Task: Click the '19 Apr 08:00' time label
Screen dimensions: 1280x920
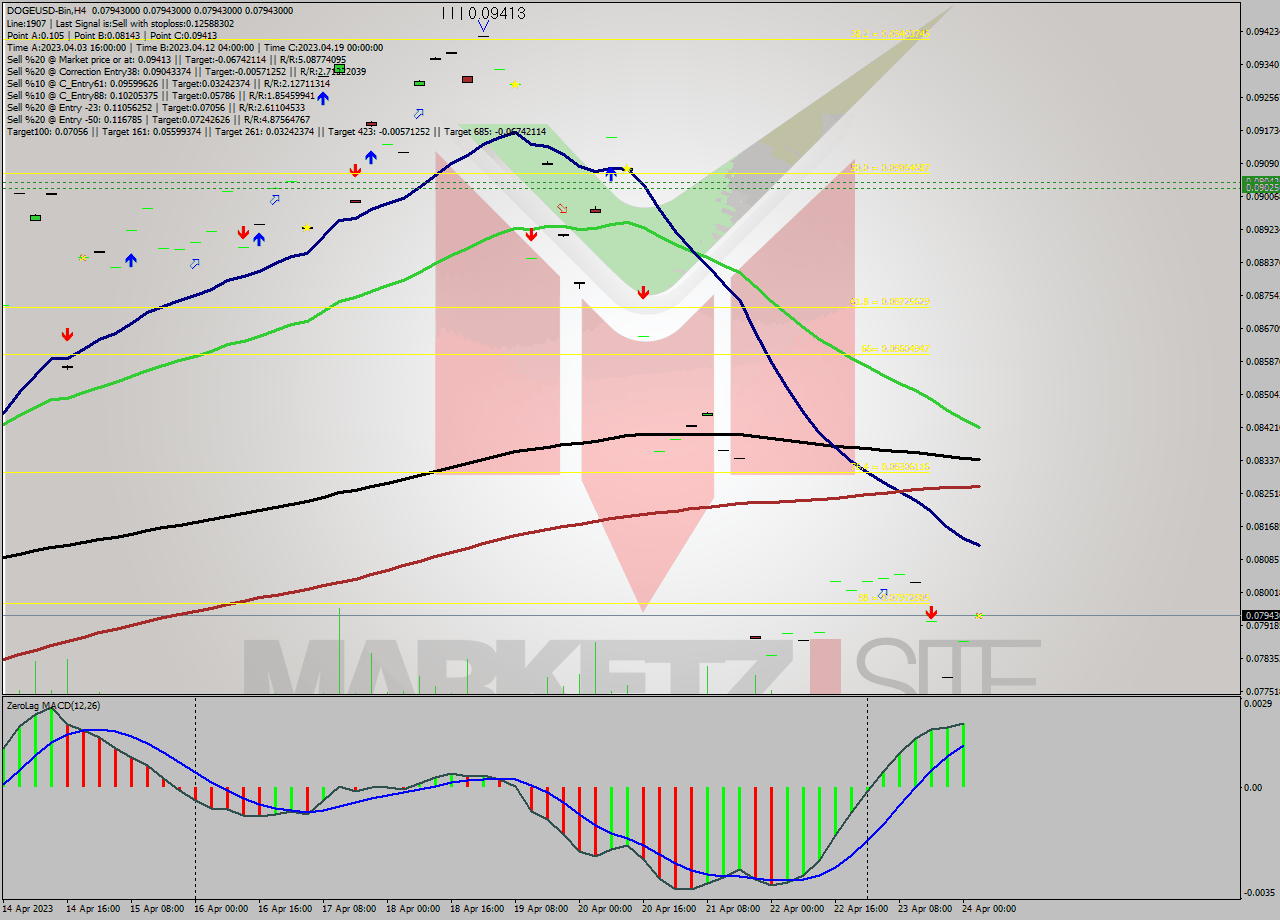Action: (x=541, y=909)
